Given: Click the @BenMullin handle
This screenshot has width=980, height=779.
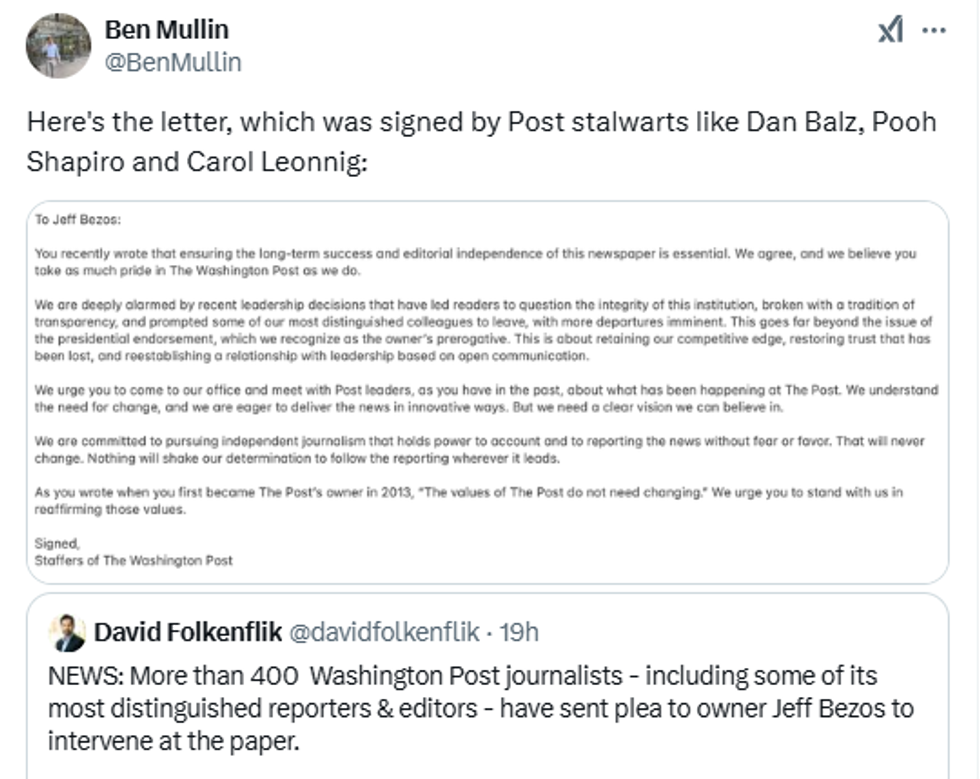Looking at the screenshot, I should 173,62.
